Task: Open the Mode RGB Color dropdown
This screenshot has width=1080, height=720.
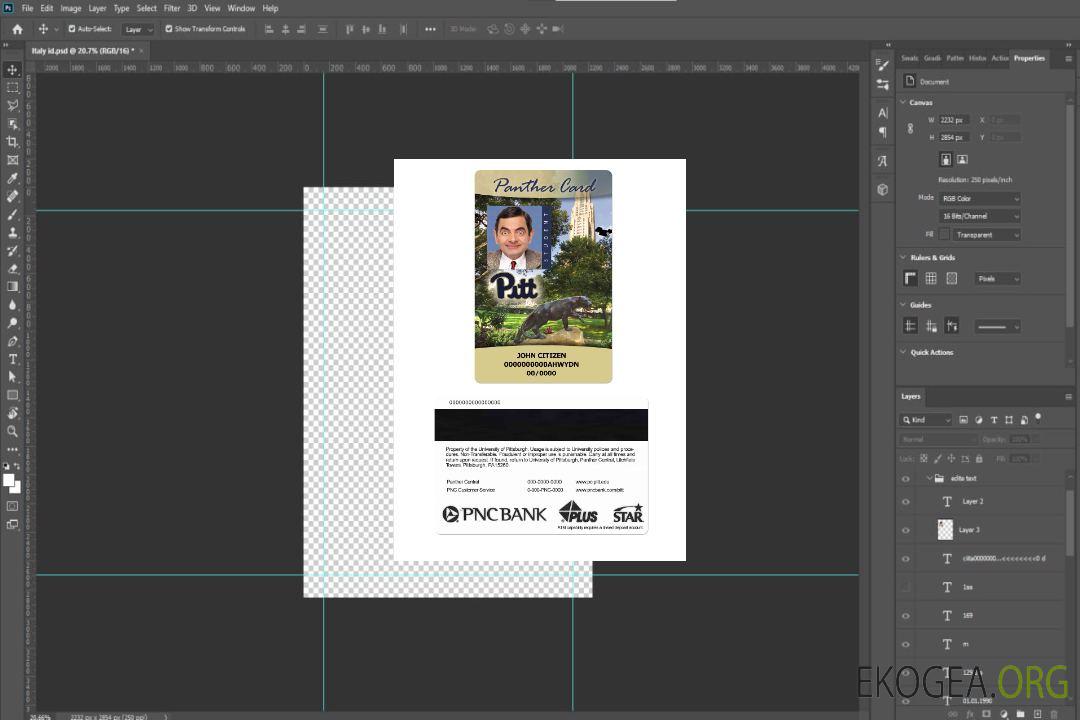Action: (979, 198)
